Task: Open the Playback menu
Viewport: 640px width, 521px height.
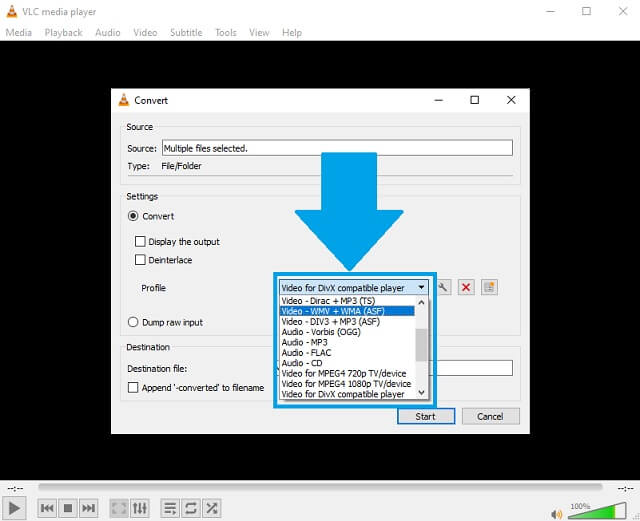Action: [x=63, y=33]
